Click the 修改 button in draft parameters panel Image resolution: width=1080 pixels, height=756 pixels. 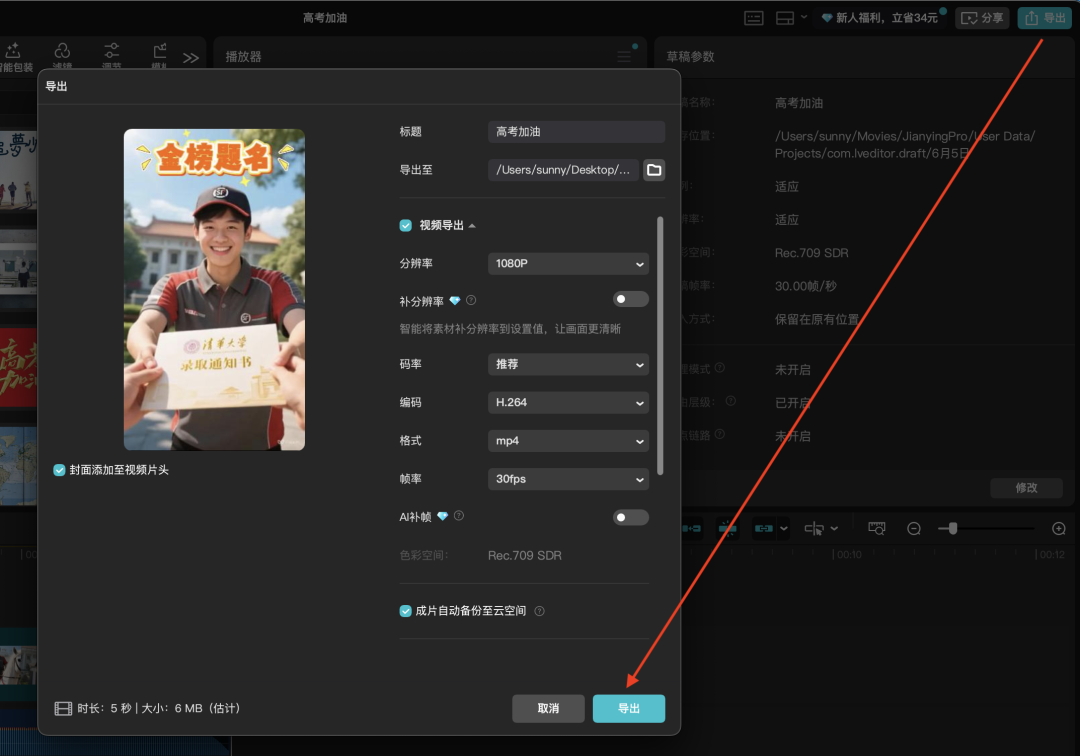[1026, 487]
